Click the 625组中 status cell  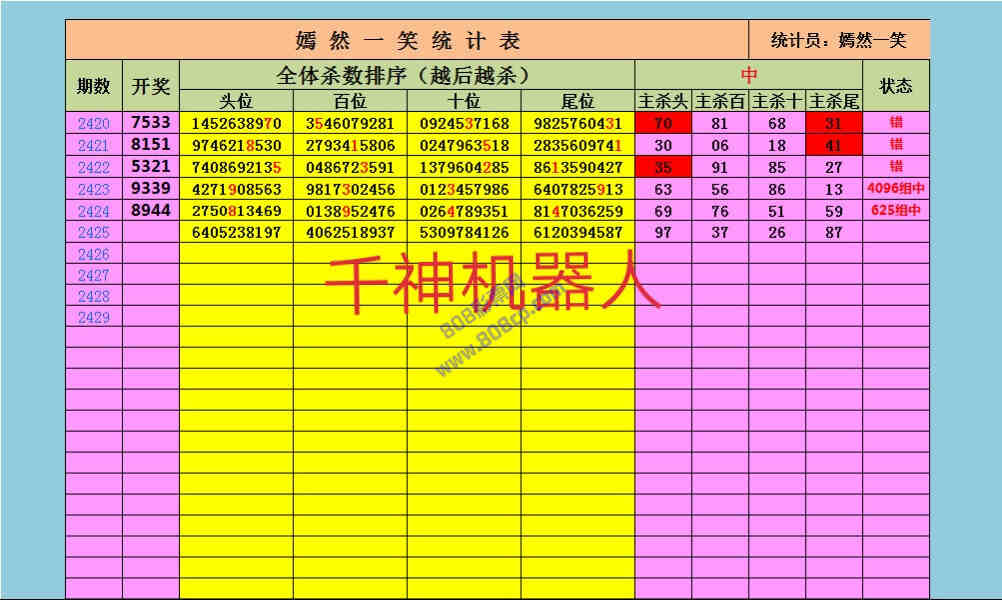(x=895, y=211)
